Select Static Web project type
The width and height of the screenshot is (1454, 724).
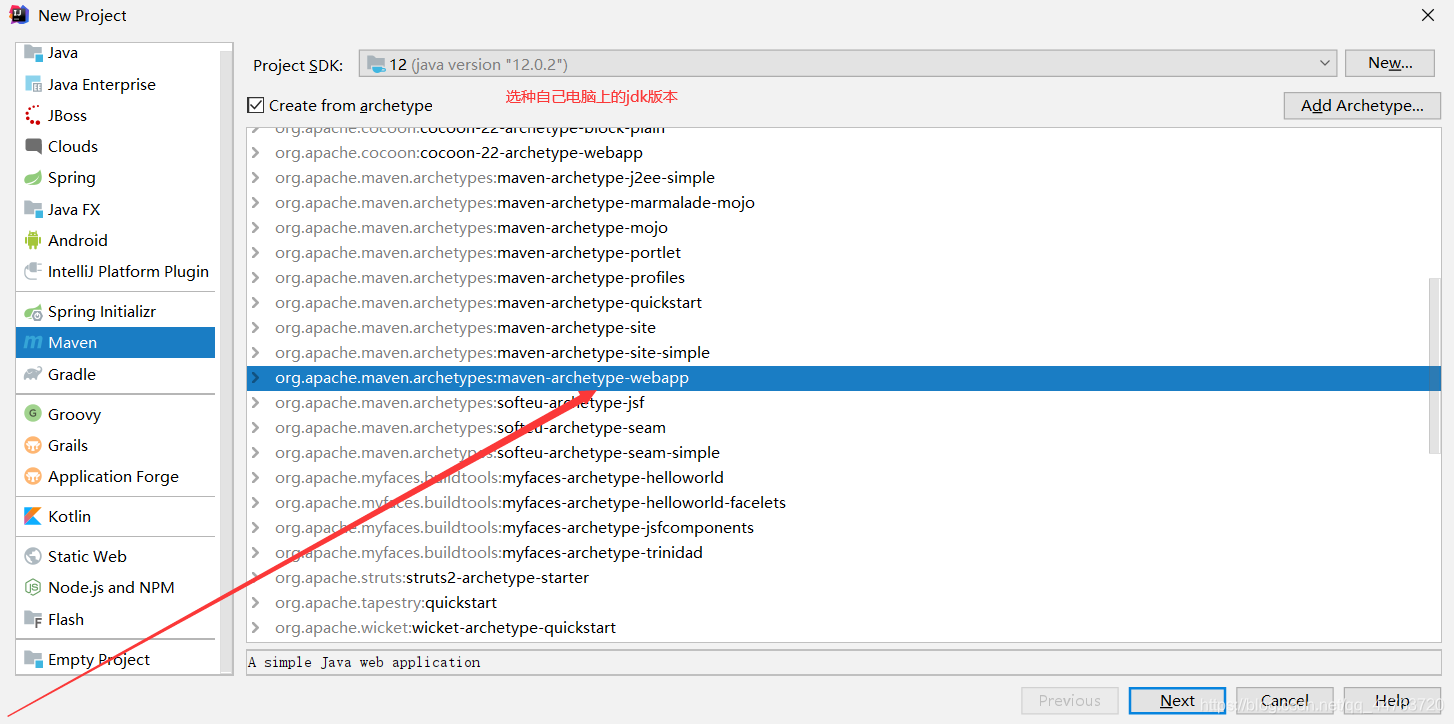(116, 556)
